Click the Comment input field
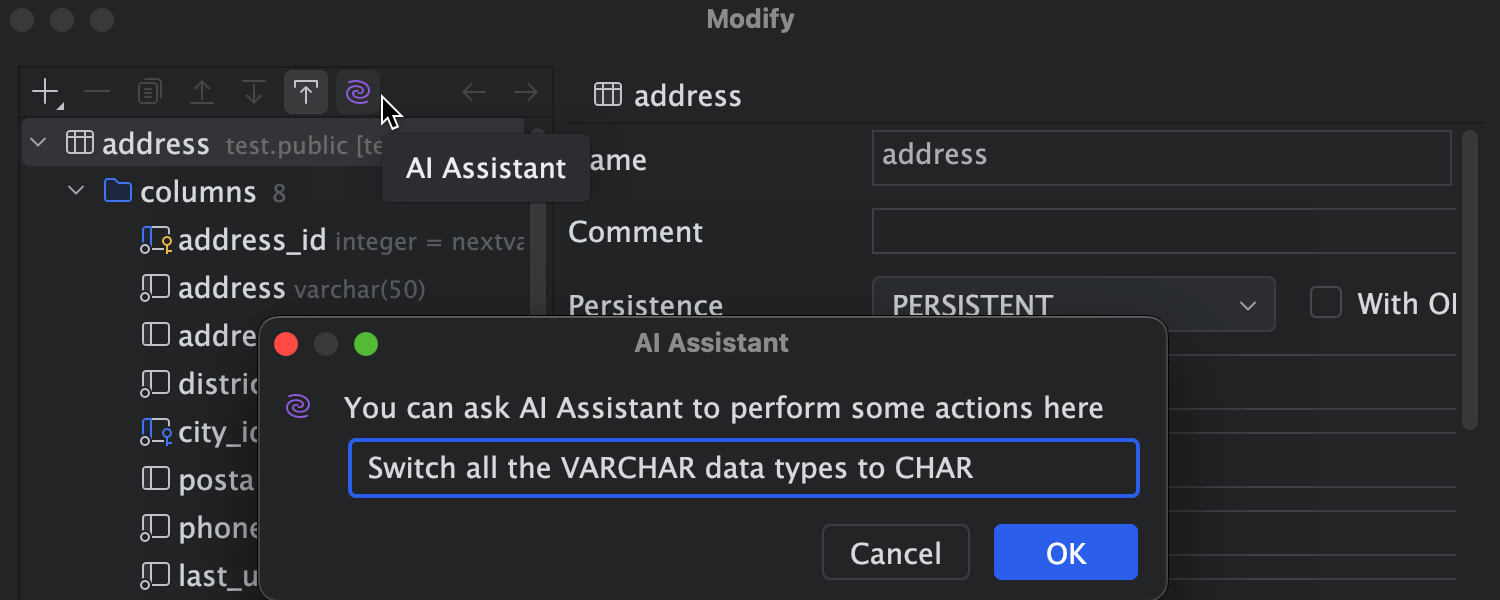The image size is (1500, 600). [1162, 232]
